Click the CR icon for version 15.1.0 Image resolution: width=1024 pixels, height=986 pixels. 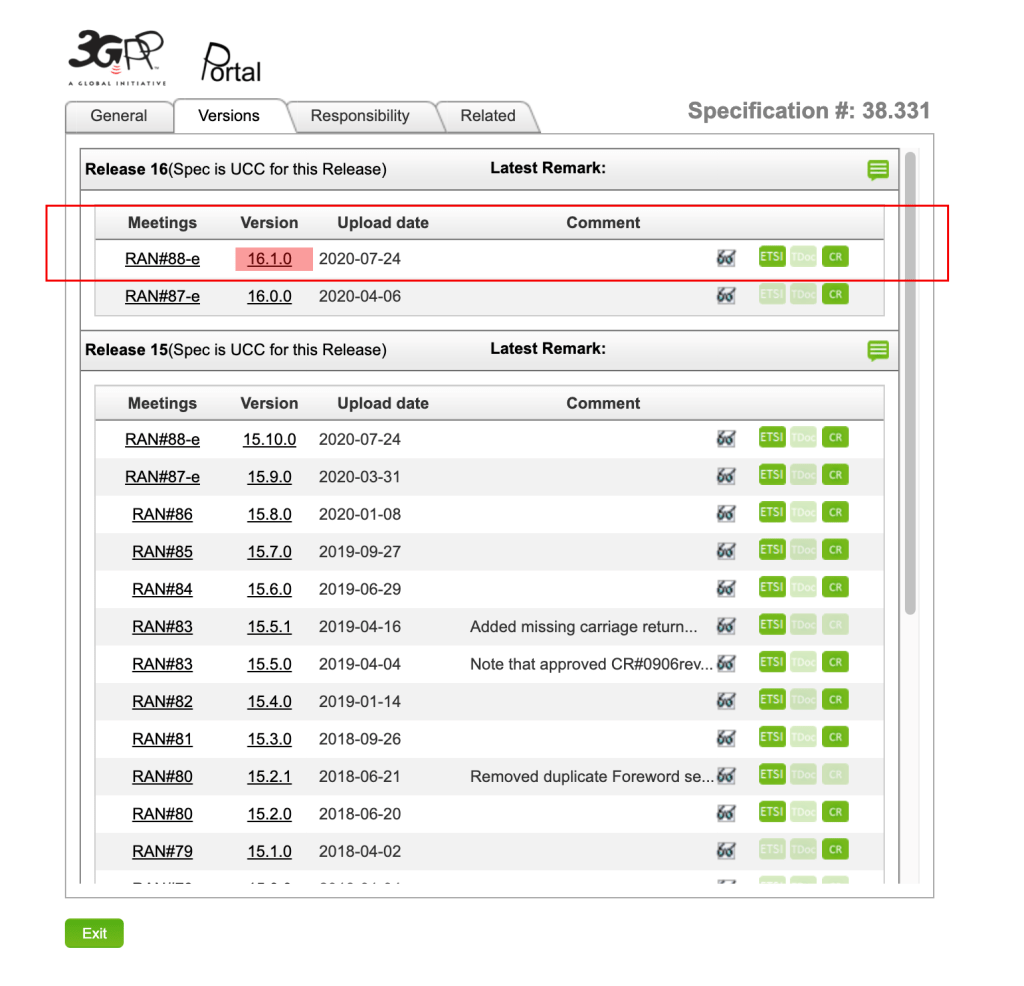pyautogui.click(x=835, y=848)
